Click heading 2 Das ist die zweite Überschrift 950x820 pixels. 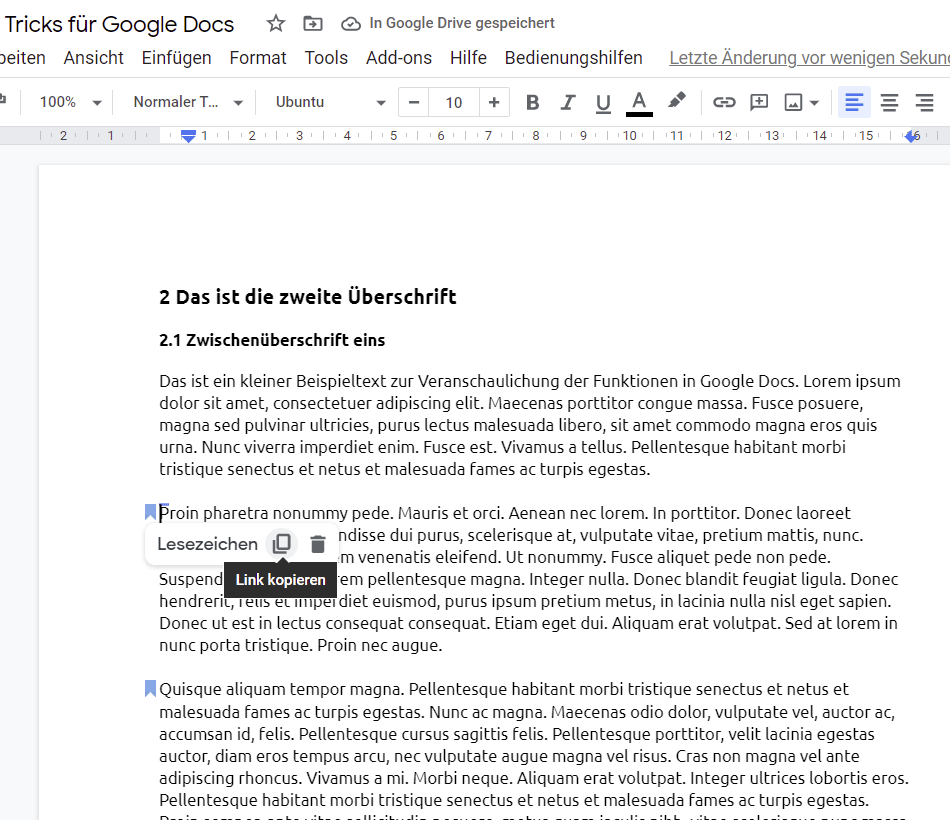pyautogui.click(x=308, y=296)
